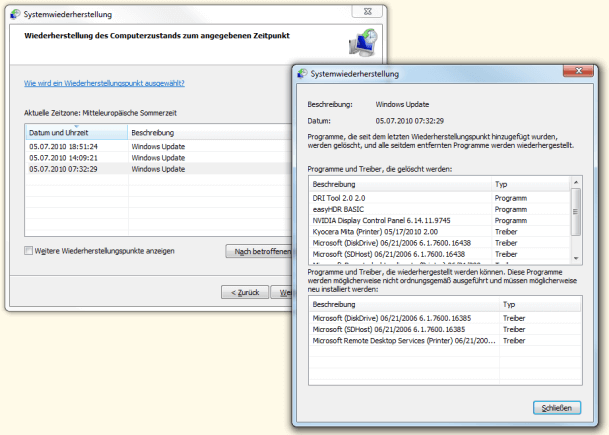Select 'DRI Tool 2.0 2.0' row
This screenshot has height=435, width=609.
coord(440,198)
